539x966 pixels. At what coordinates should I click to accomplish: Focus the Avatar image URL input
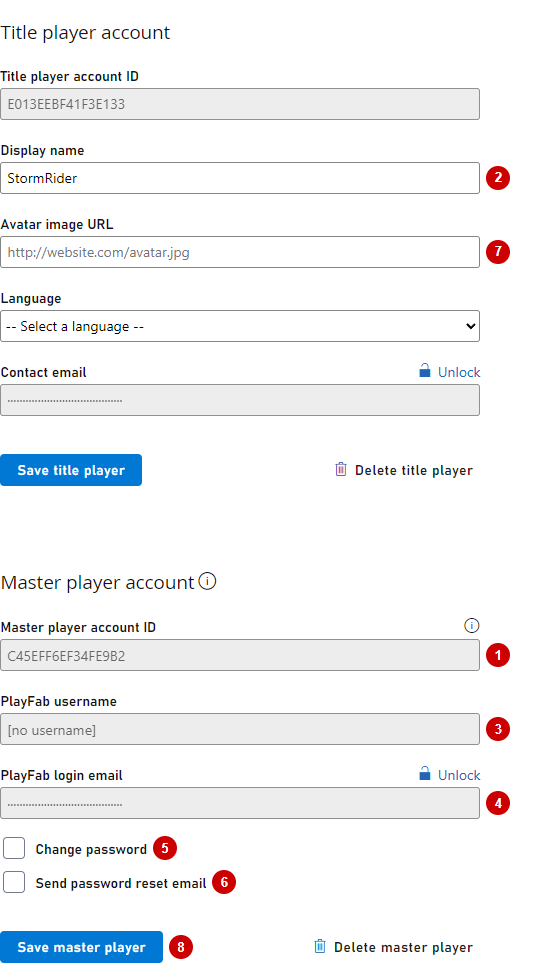tap(240, 252)
